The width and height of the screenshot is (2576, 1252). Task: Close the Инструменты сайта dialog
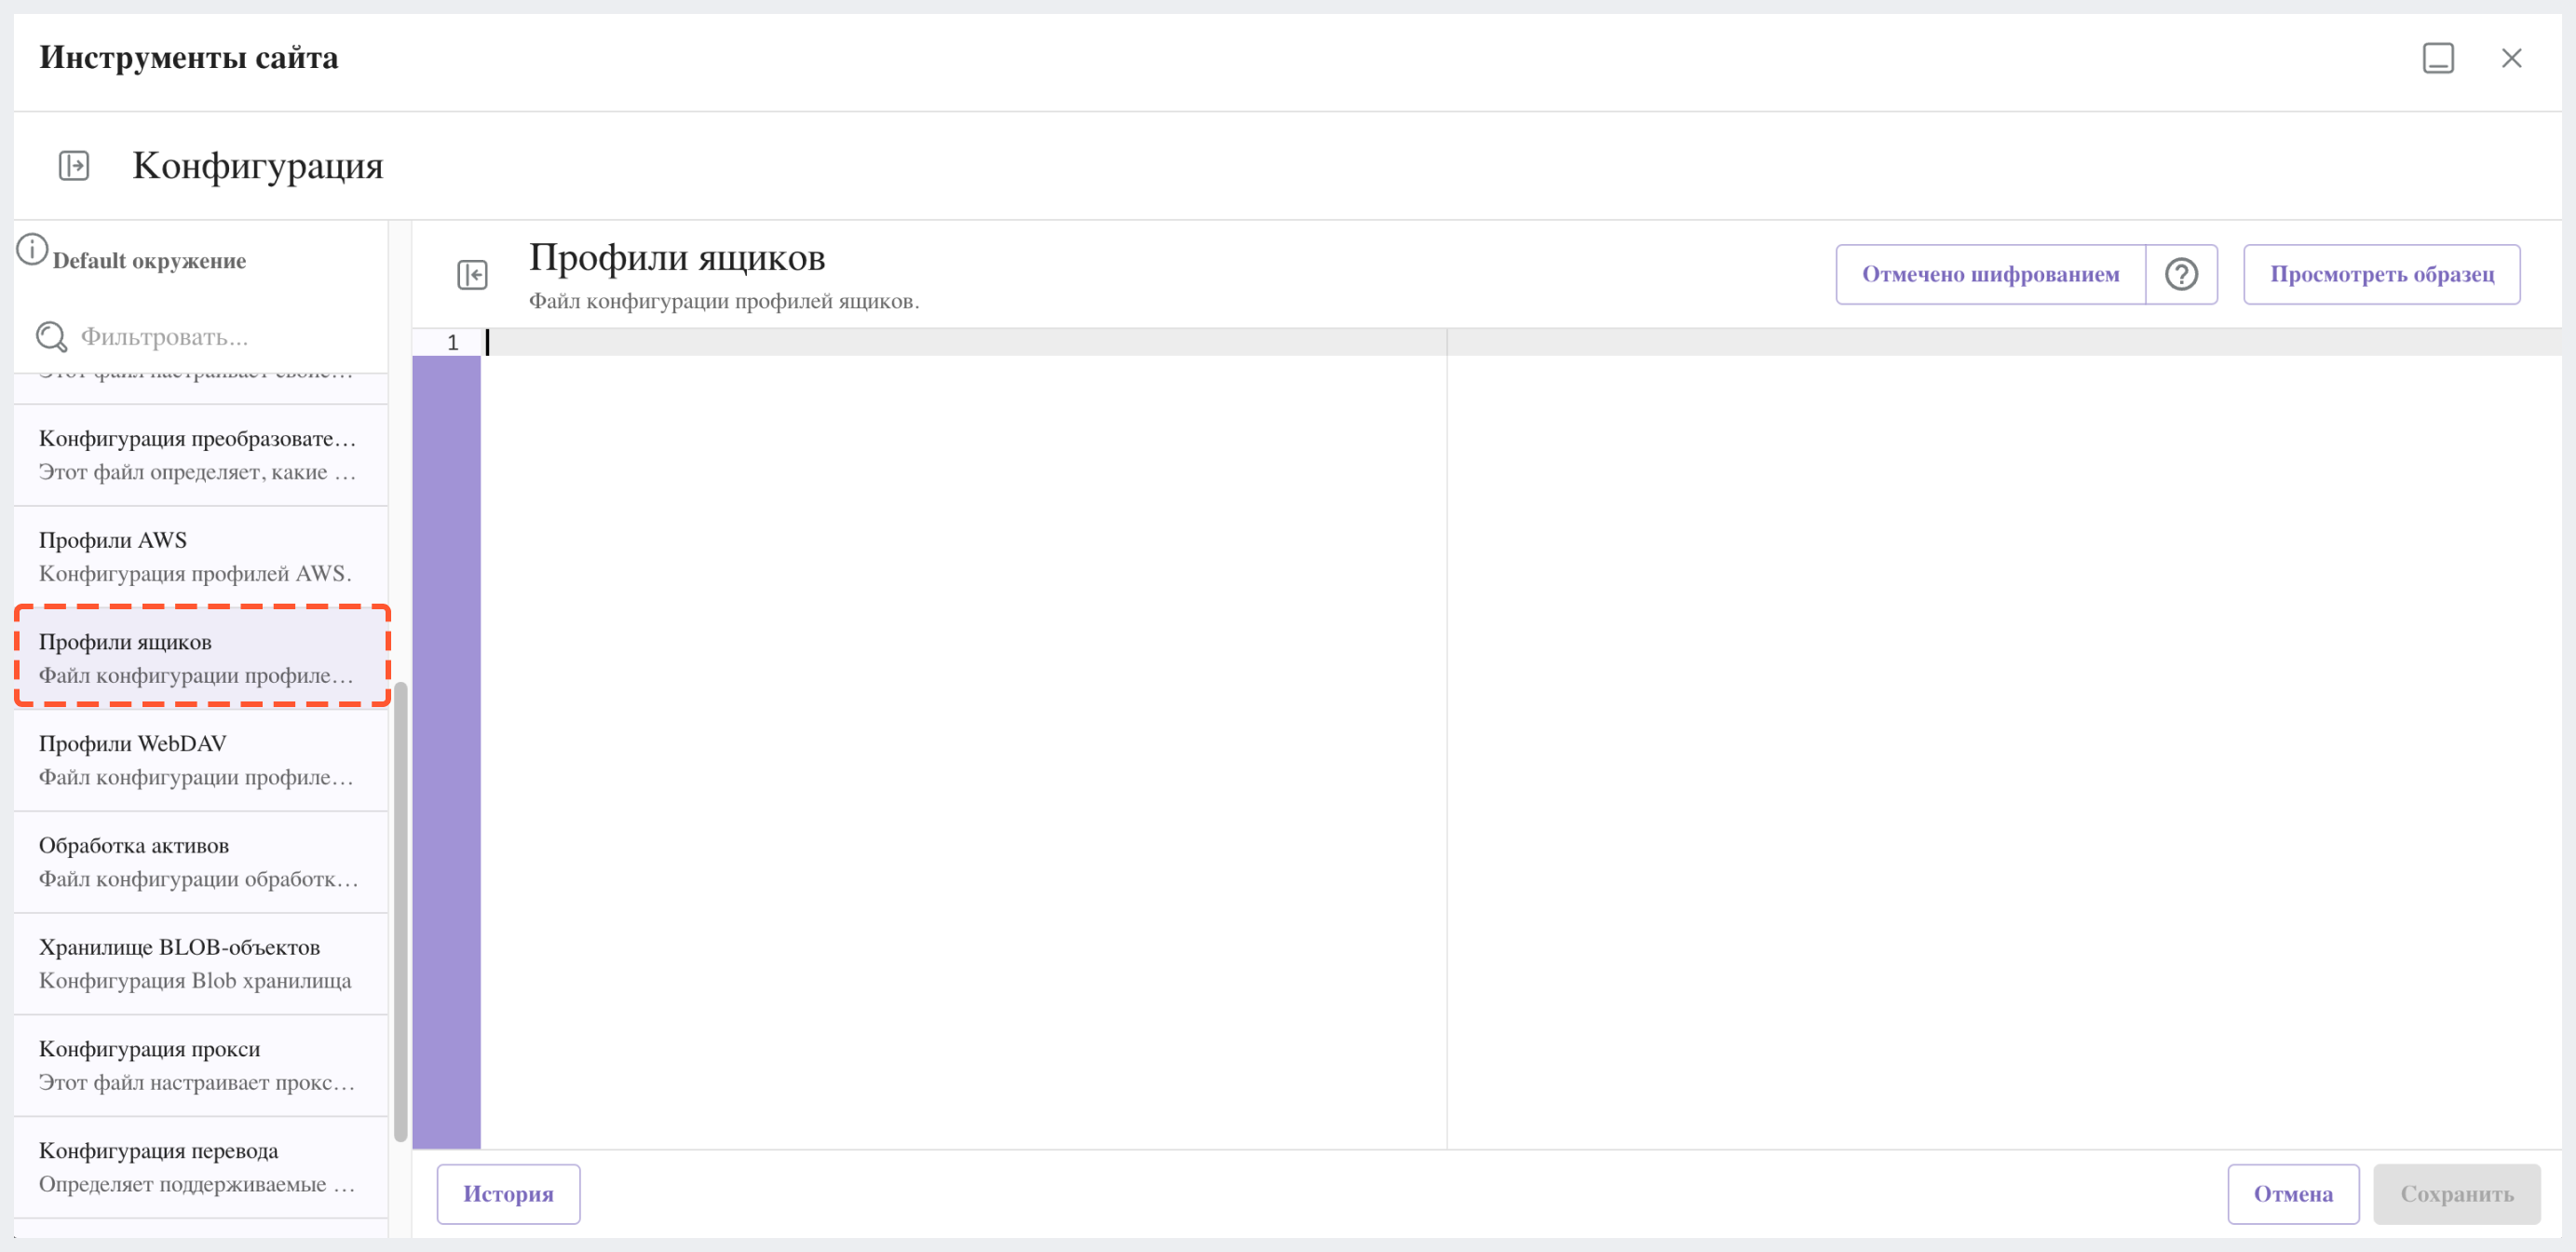tap(2511, 58)
